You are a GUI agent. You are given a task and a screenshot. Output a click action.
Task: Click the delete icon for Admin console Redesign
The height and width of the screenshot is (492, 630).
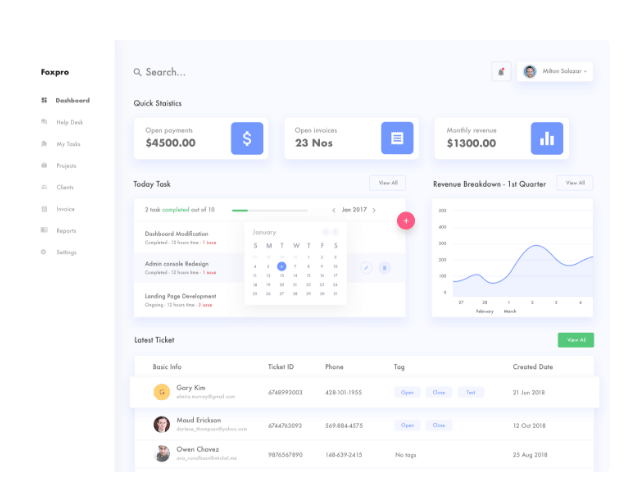pos(384,267)
